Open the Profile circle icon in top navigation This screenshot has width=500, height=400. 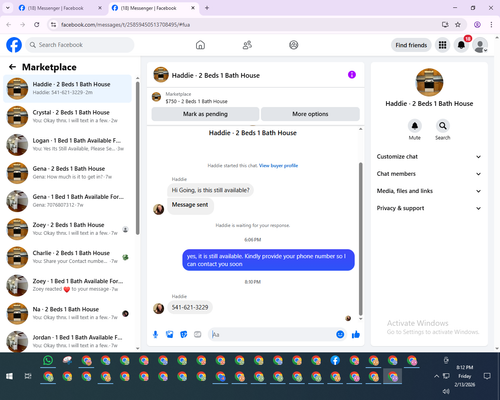(x=294, y=45)
